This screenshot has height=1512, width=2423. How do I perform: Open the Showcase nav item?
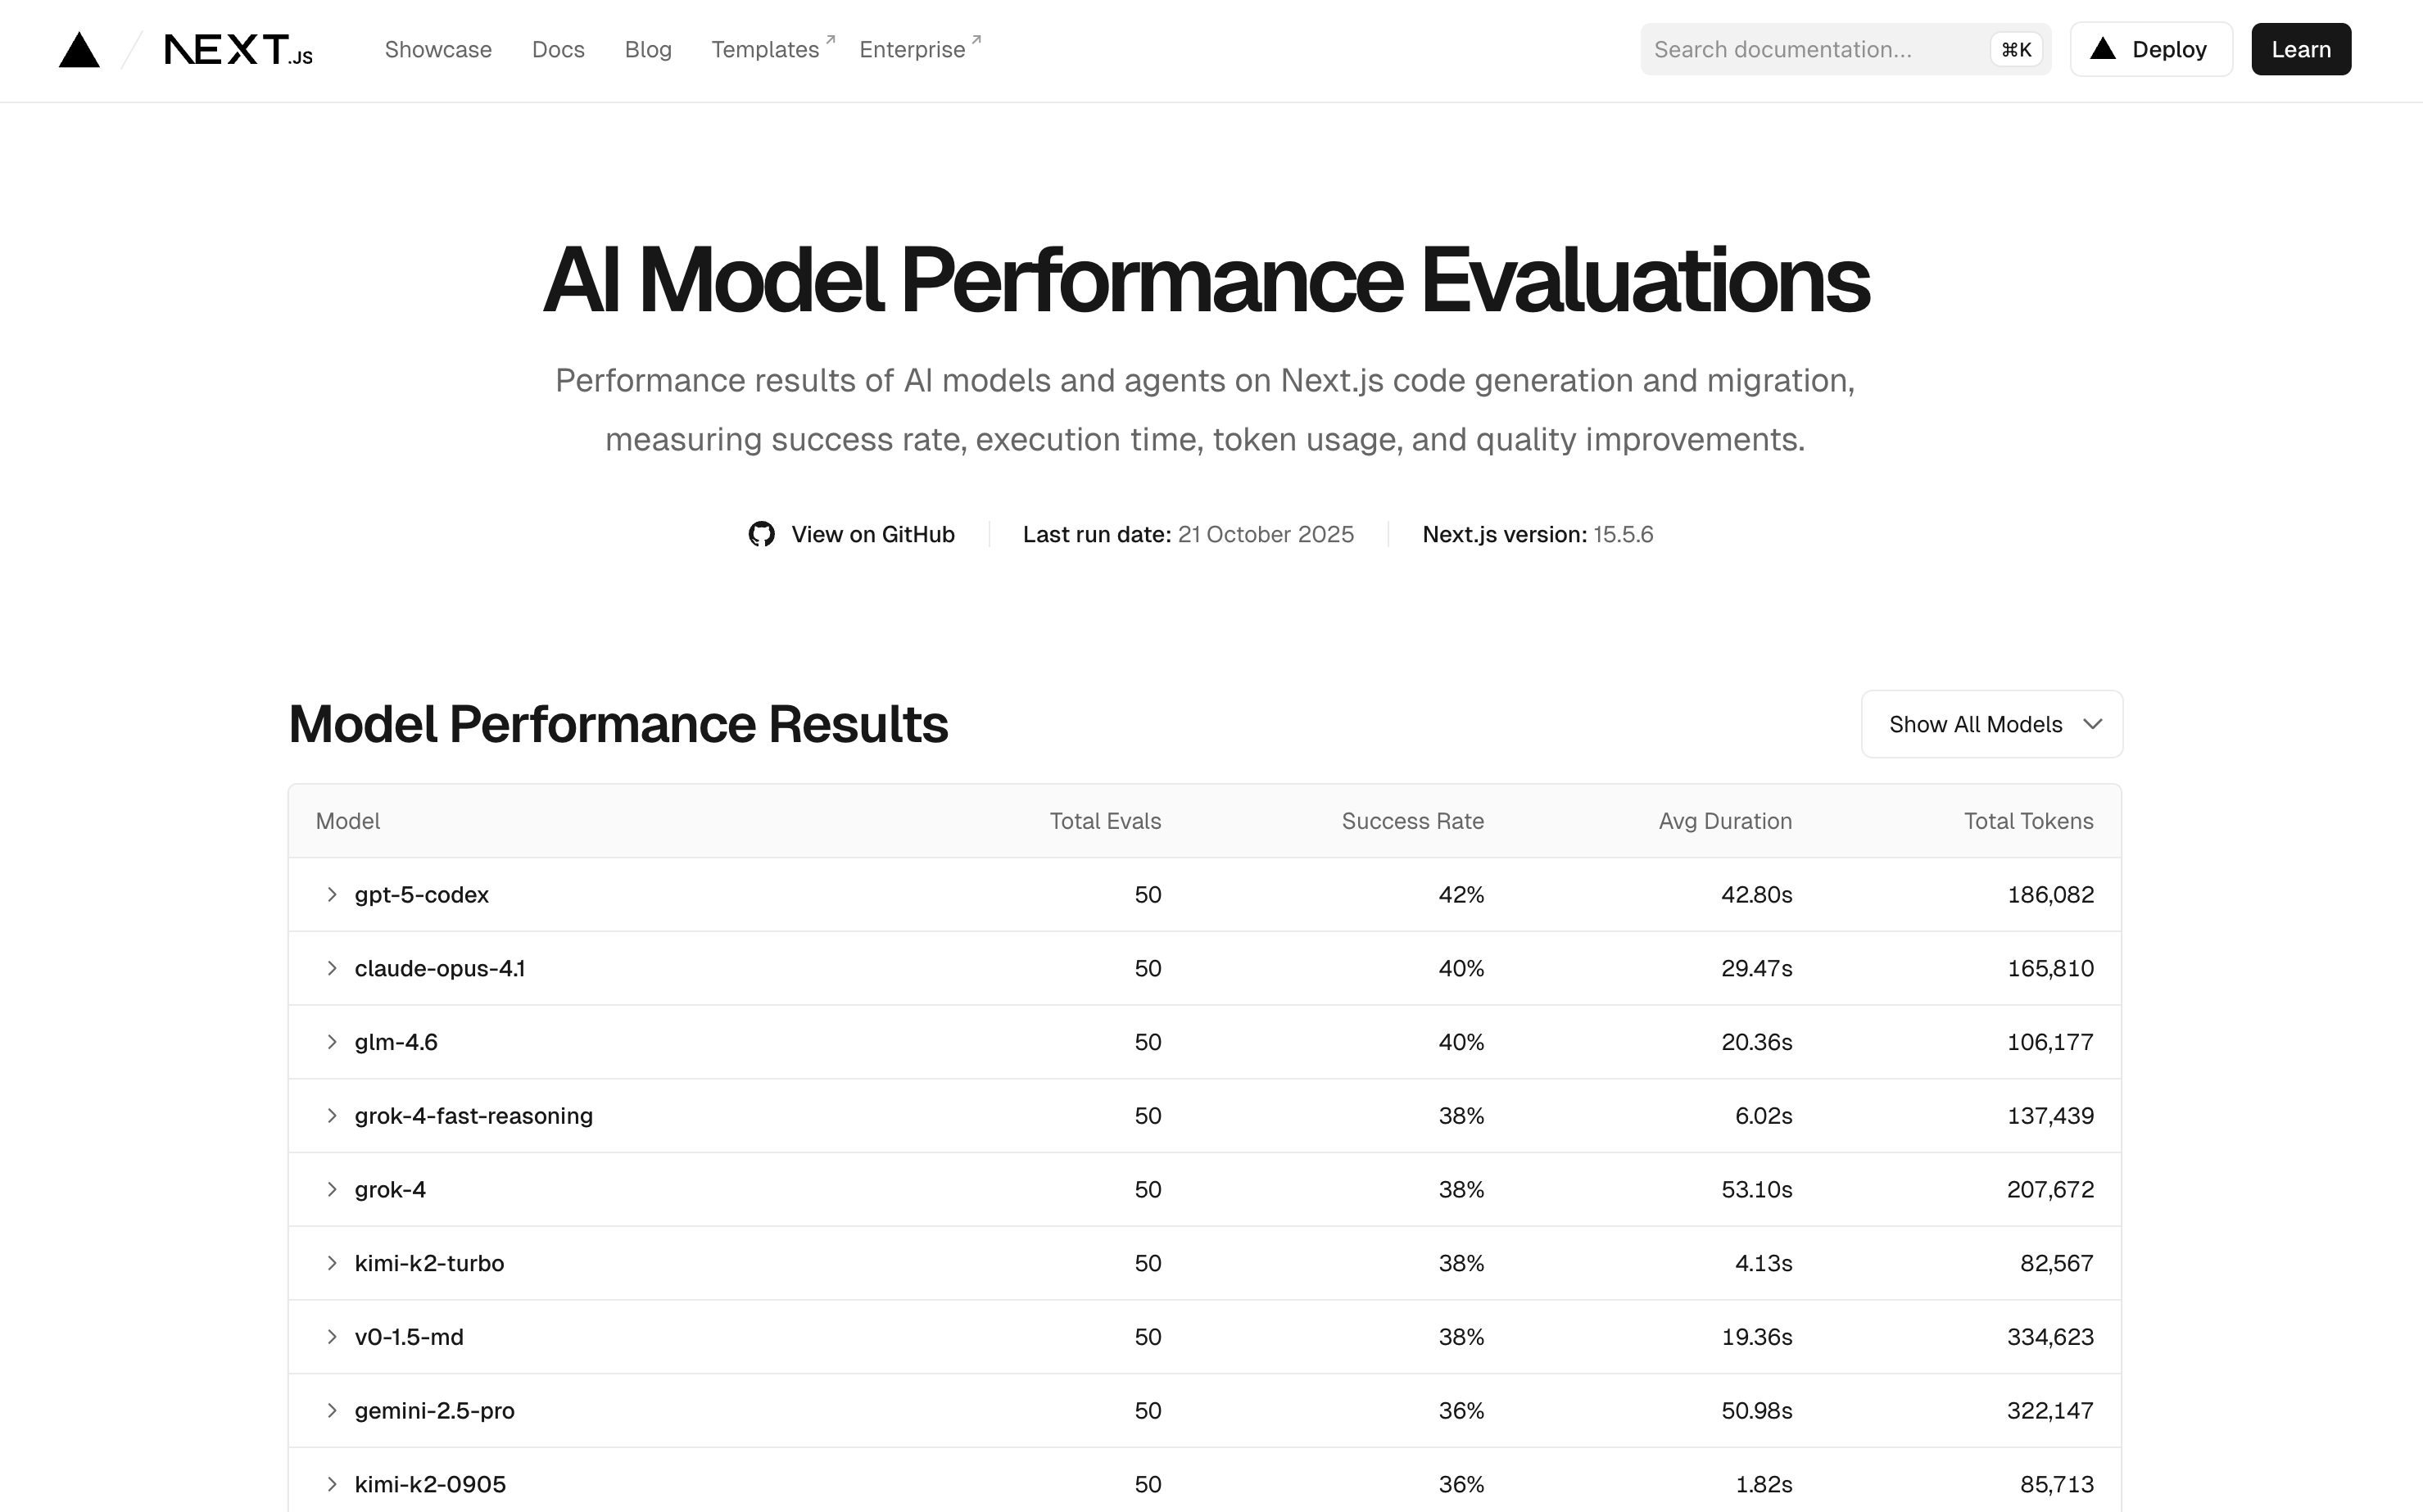[438, 50]
